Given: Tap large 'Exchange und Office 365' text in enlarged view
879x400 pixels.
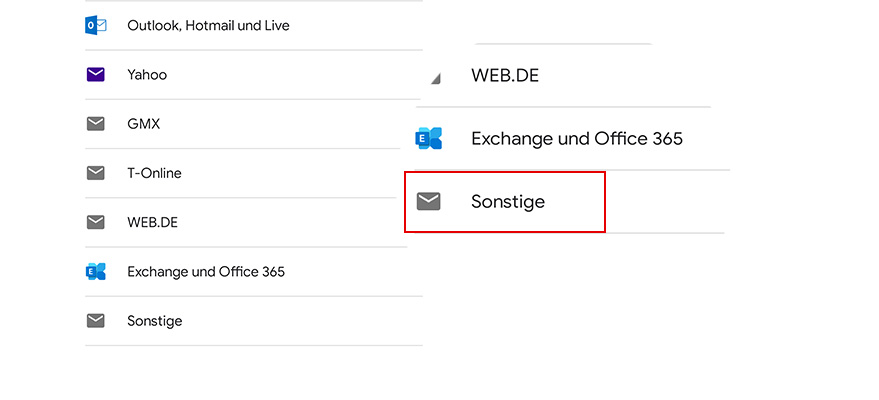Looking at the screenshot, I should coord(577,138).
